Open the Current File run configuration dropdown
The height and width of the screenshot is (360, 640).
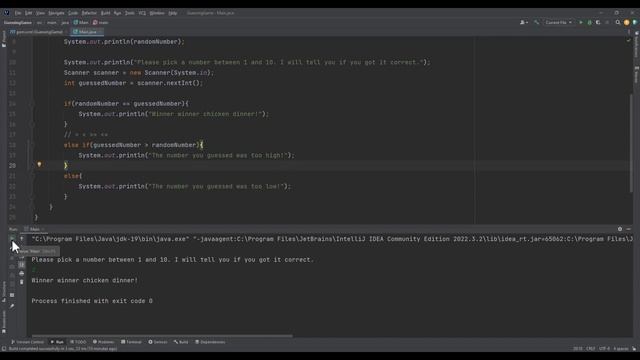click(558, 22)
